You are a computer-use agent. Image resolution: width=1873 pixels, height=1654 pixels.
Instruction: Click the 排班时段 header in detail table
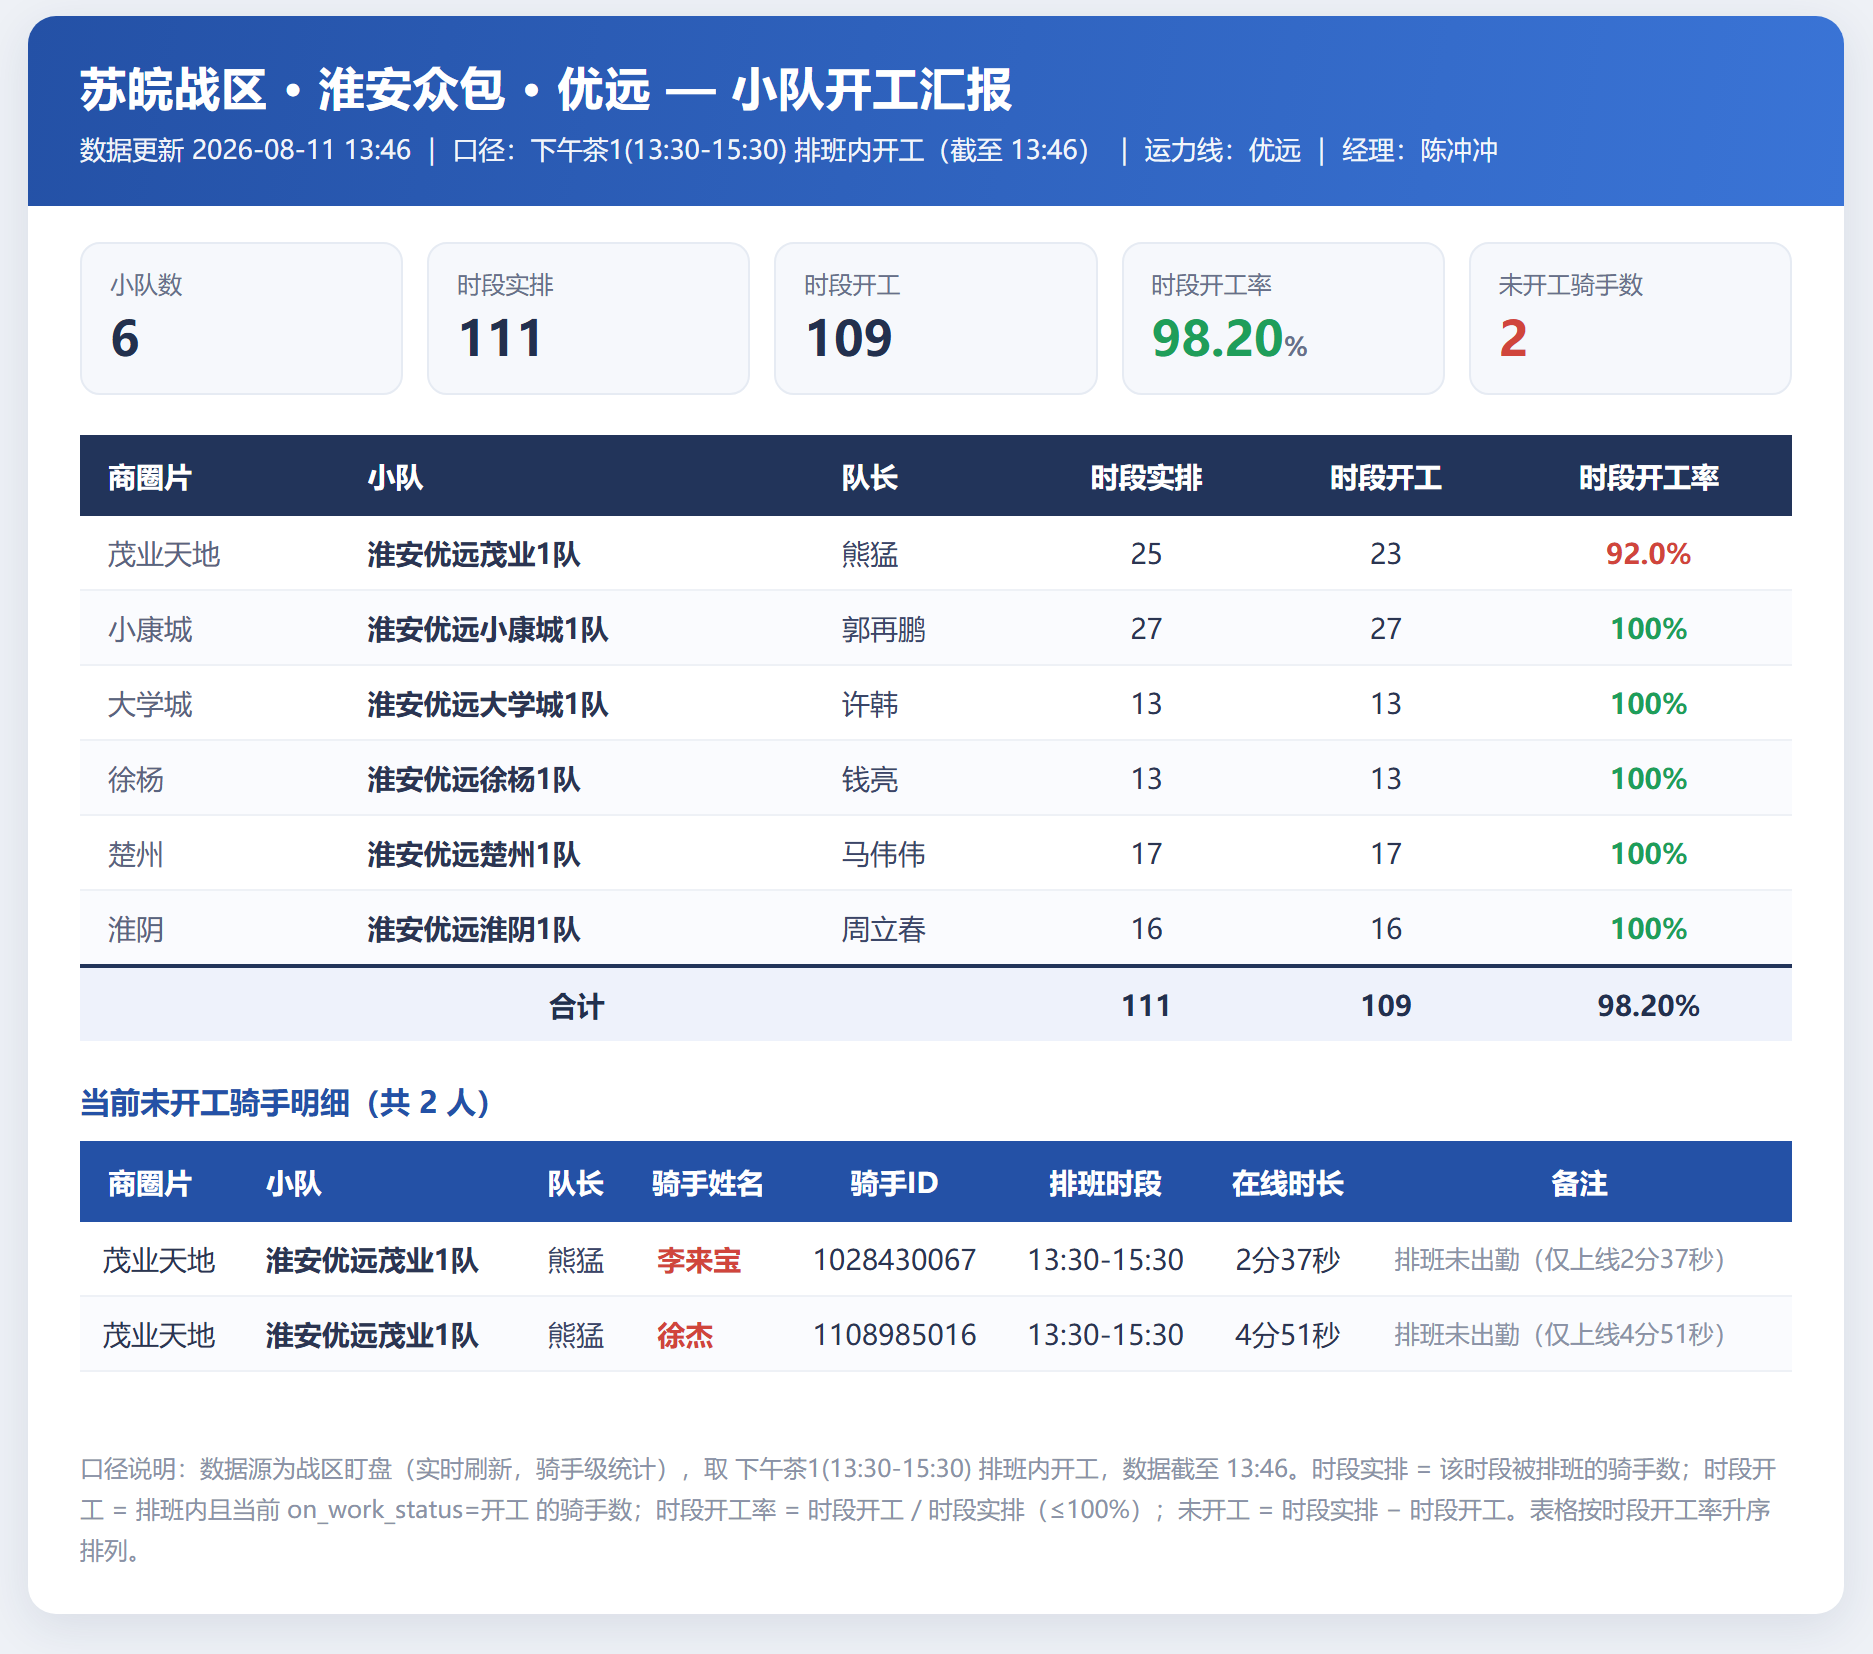point(1105,1184)
